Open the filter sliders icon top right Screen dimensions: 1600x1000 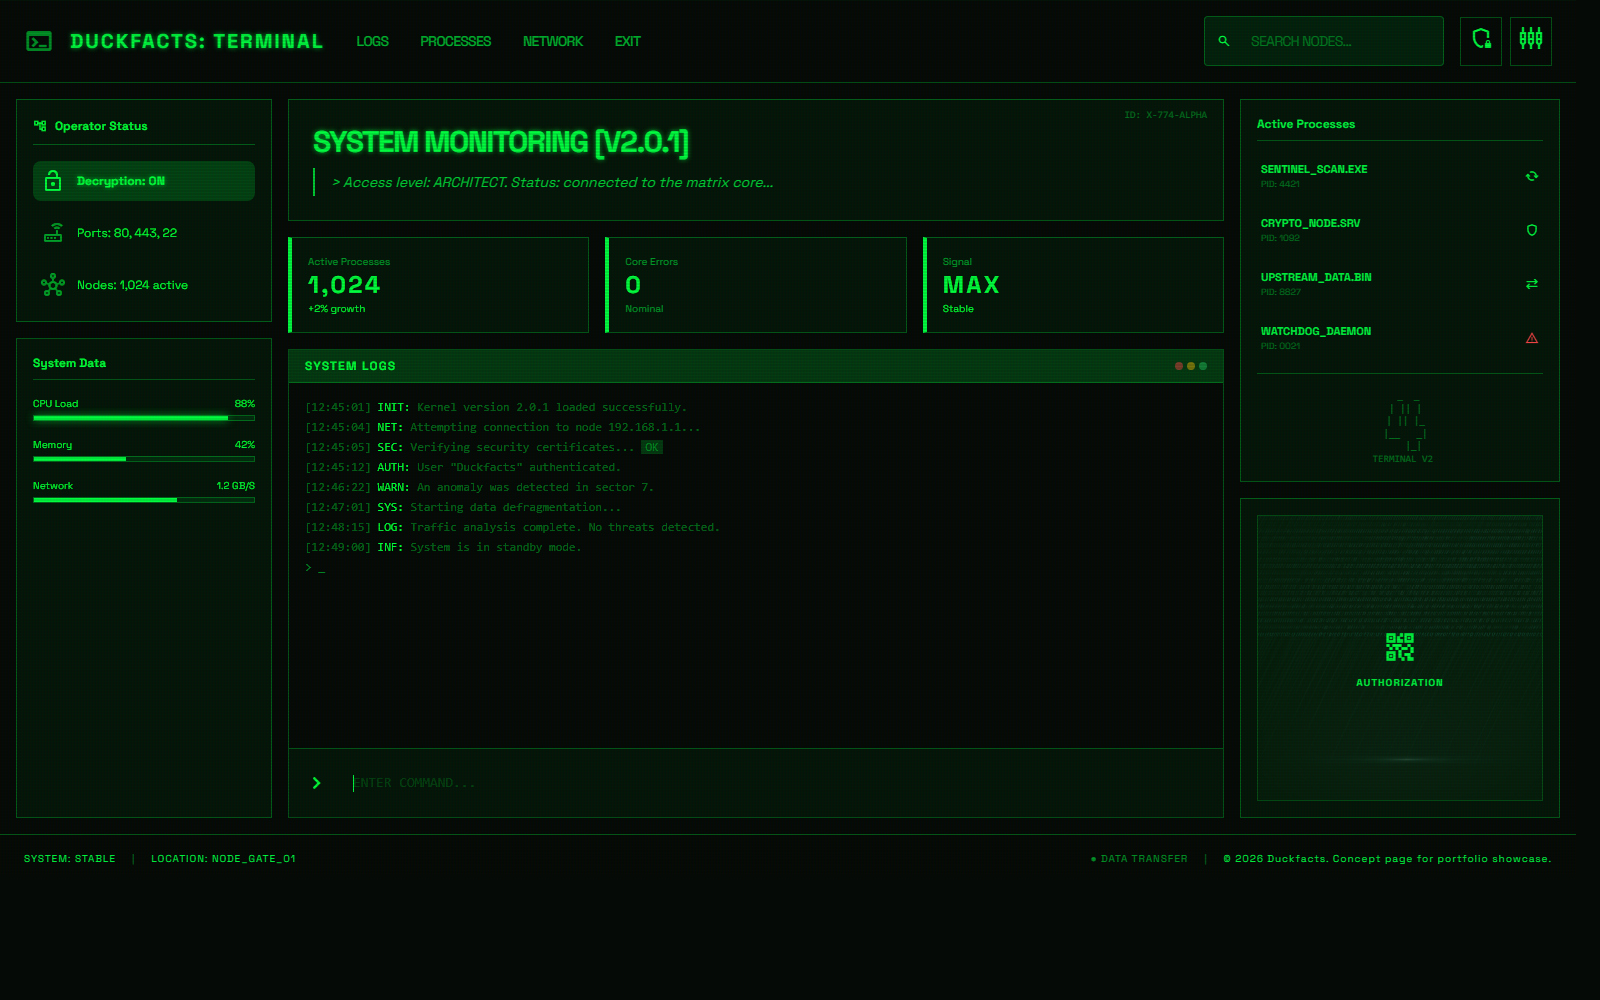point(1531,41)
